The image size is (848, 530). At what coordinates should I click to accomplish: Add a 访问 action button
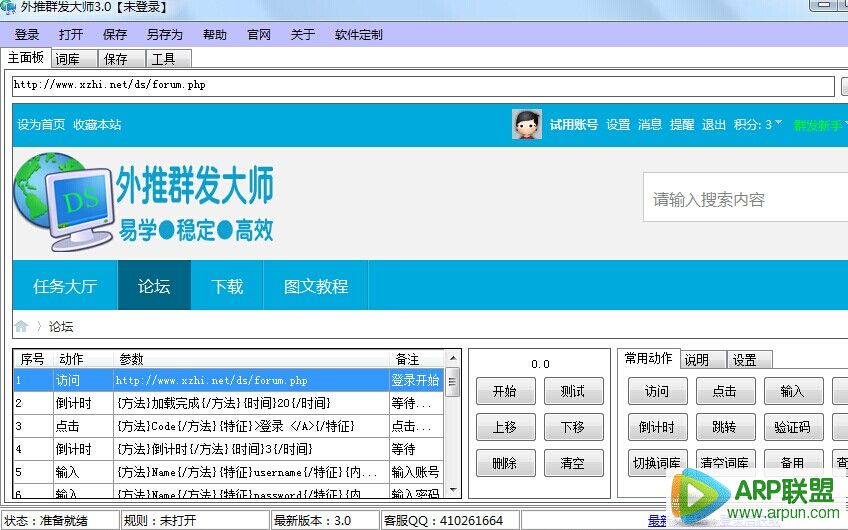(x=657, y=391)
